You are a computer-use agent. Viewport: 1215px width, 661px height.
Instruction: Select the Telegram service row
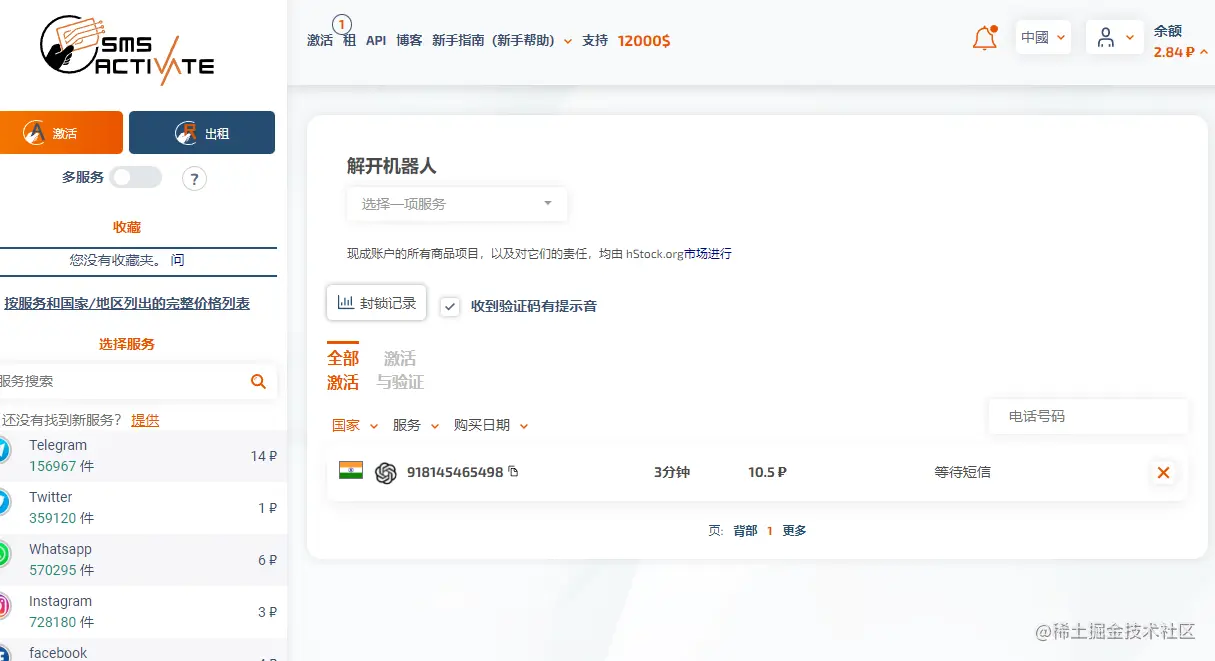pos(139,456)
